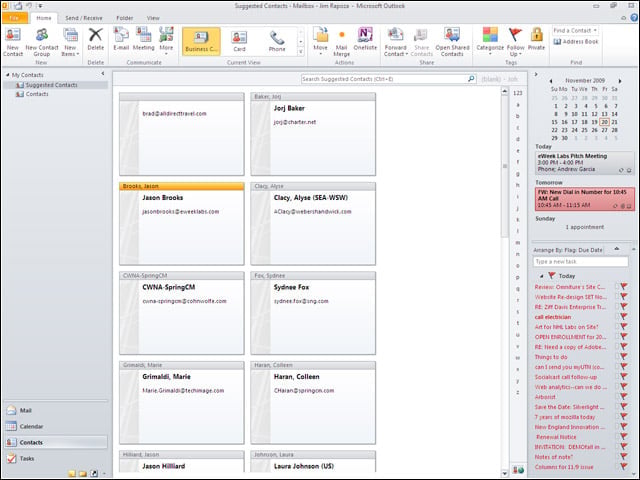The width and height of the screenshot is (640, 480).
Task: Collapse the To-Do Bar
Action: click(x=536, y=74)
